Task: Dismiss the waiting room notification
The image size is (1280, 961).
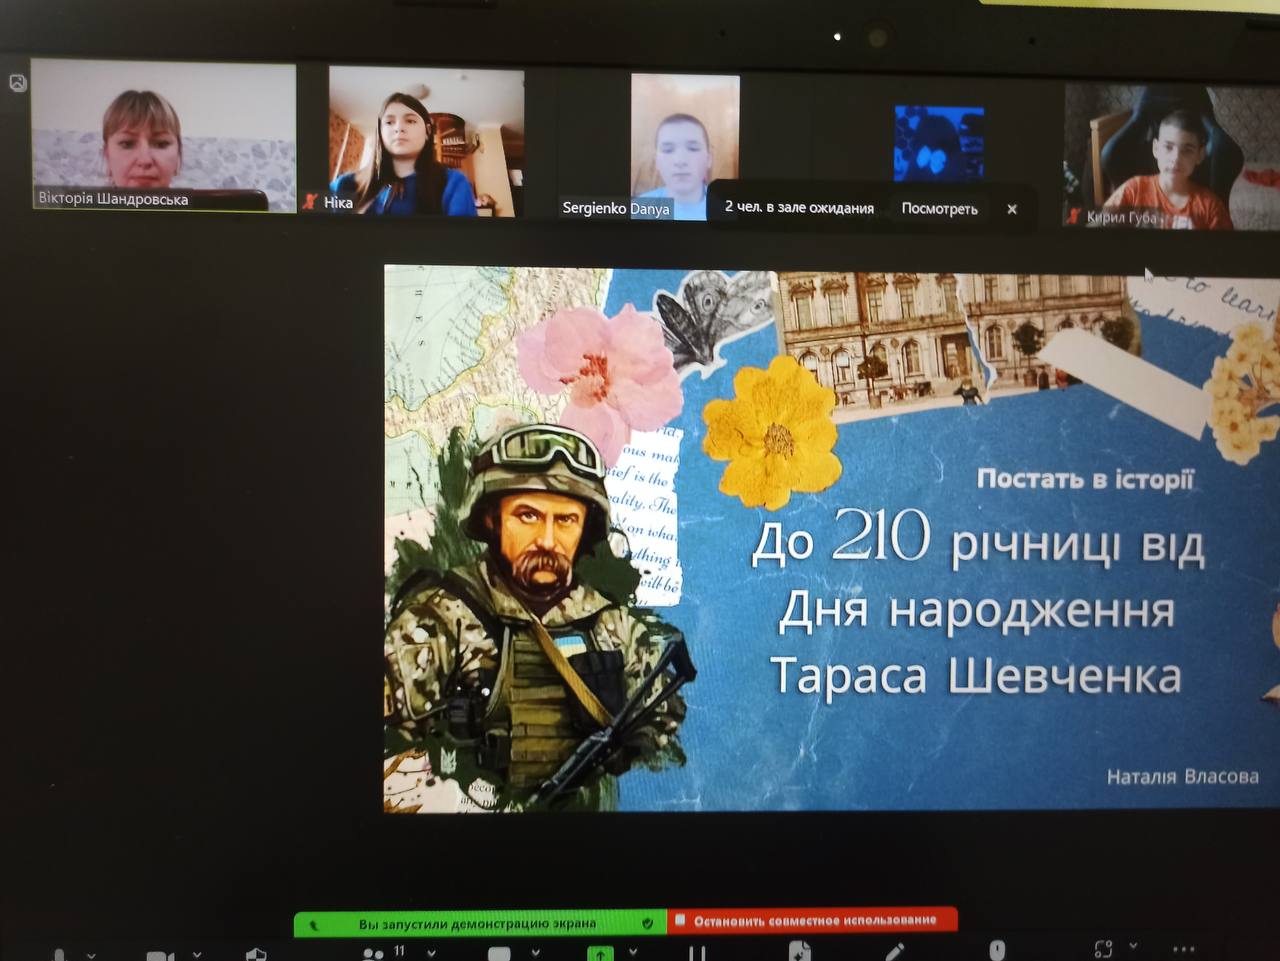Action: click(1012, 209)
